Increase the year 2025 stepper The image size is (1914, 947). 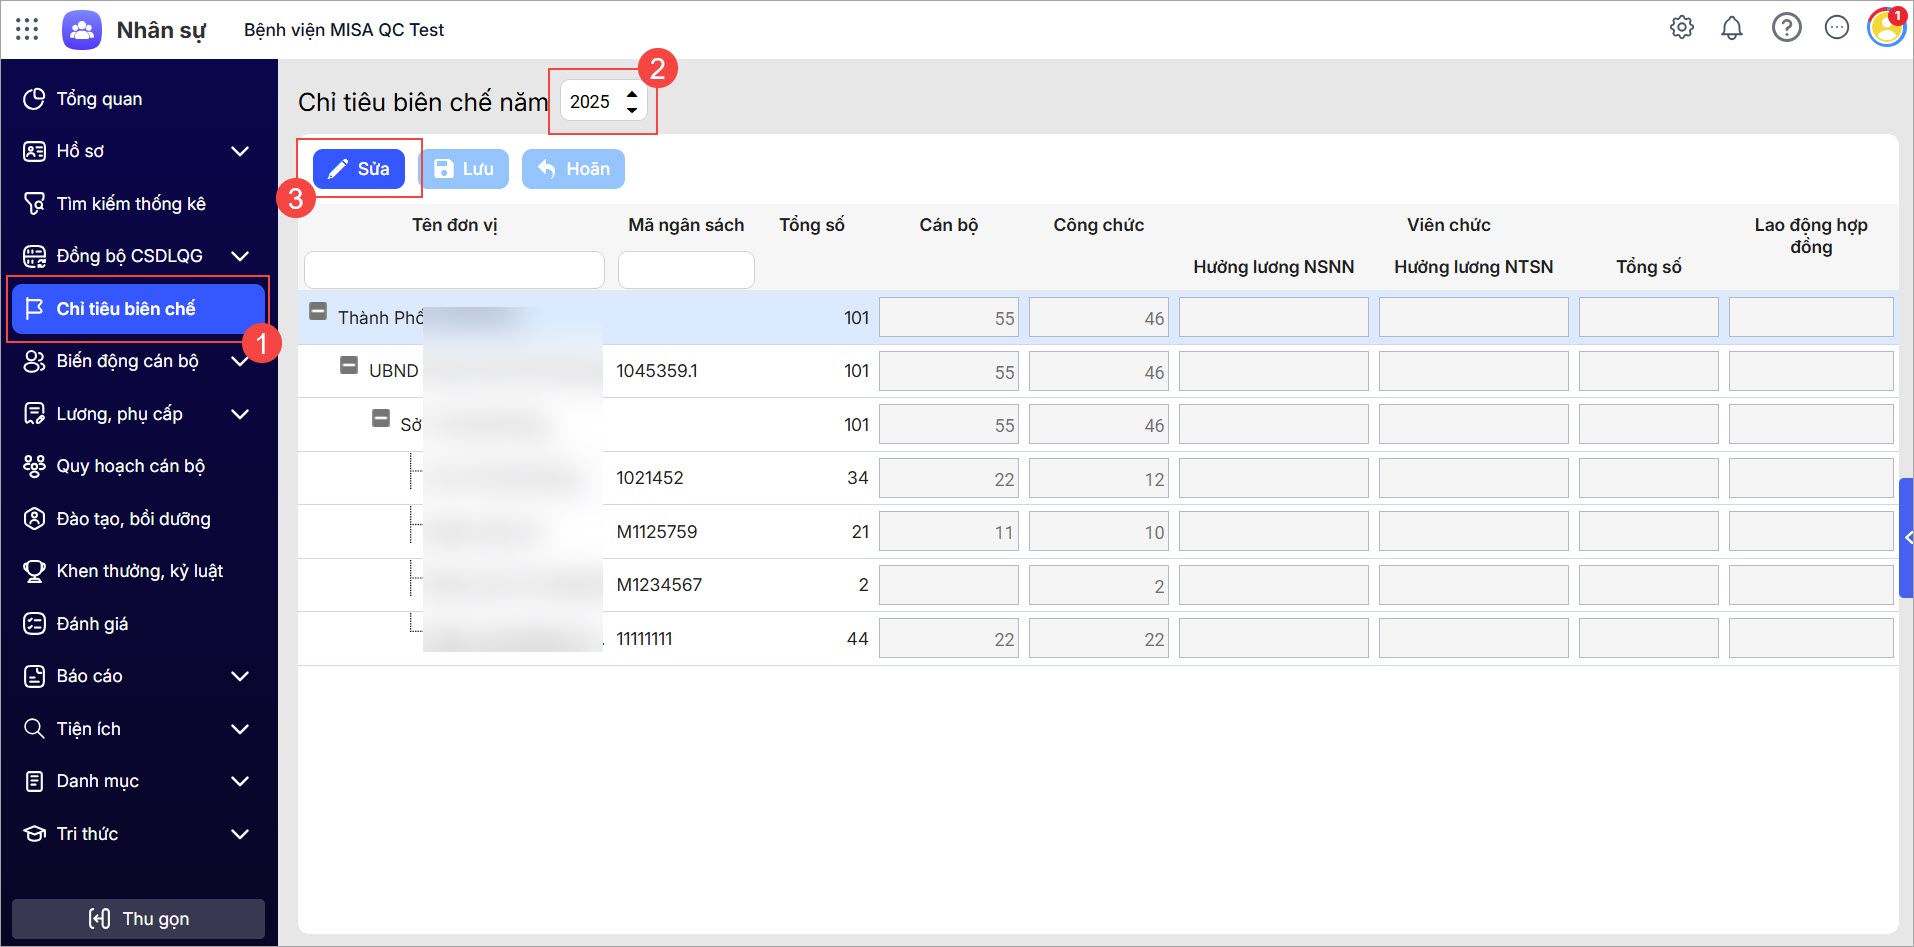pos(632,94)
